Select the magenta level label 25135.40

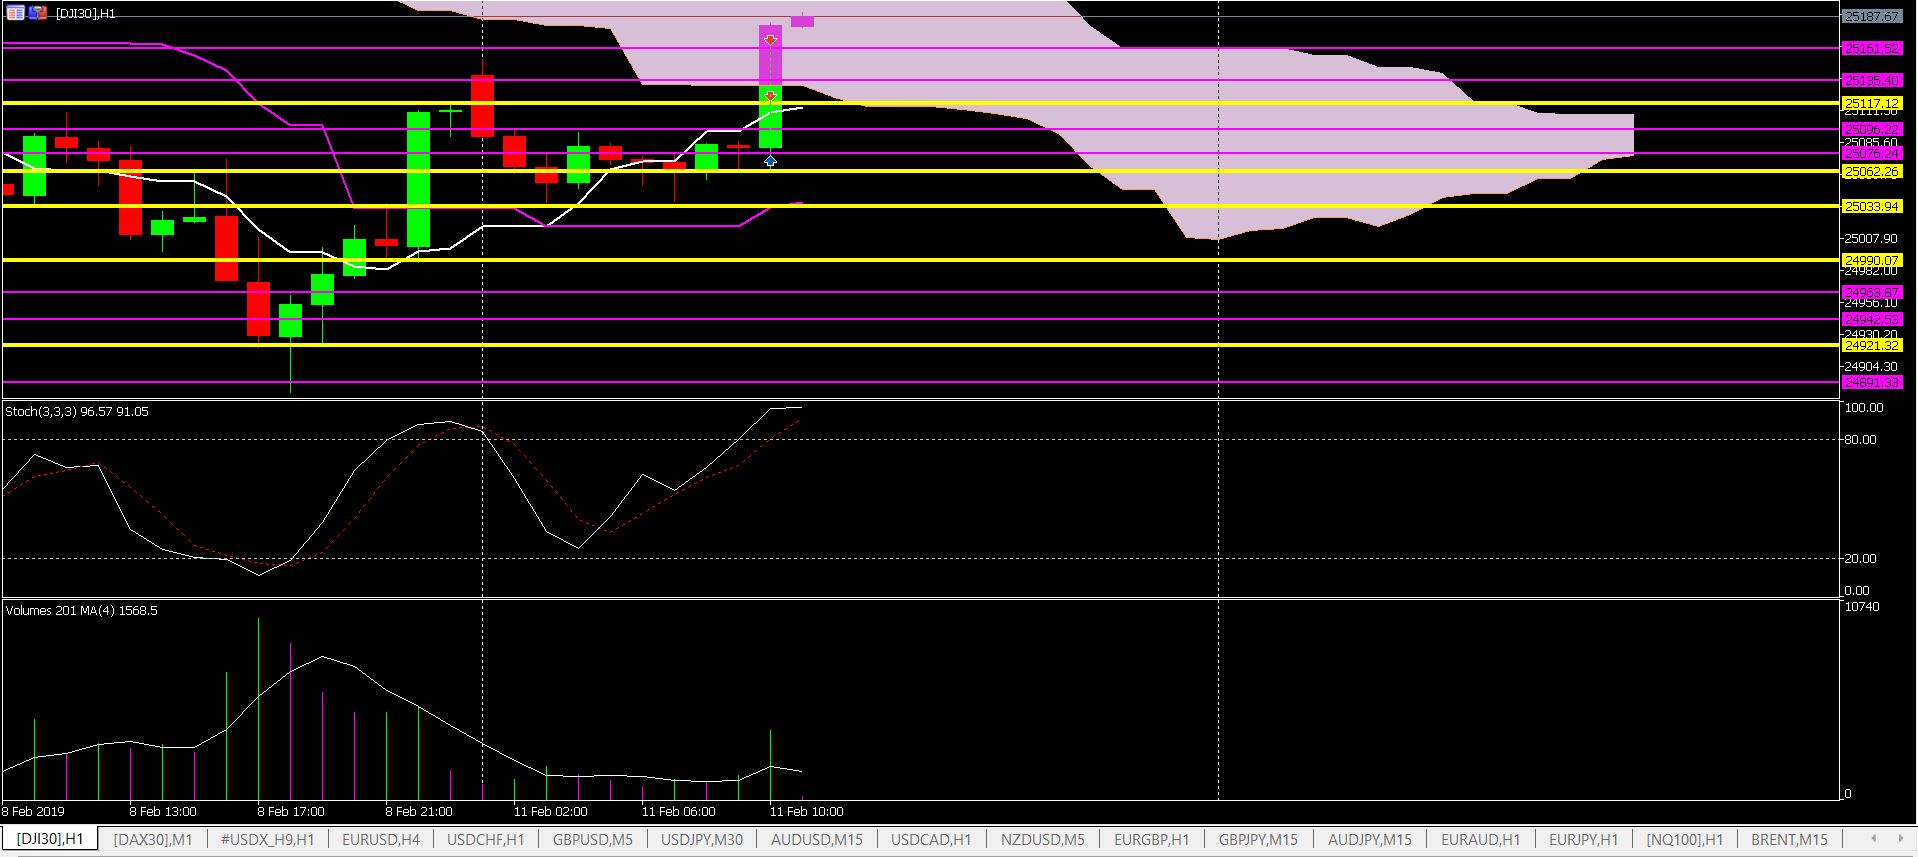(x=1872, y=80)
